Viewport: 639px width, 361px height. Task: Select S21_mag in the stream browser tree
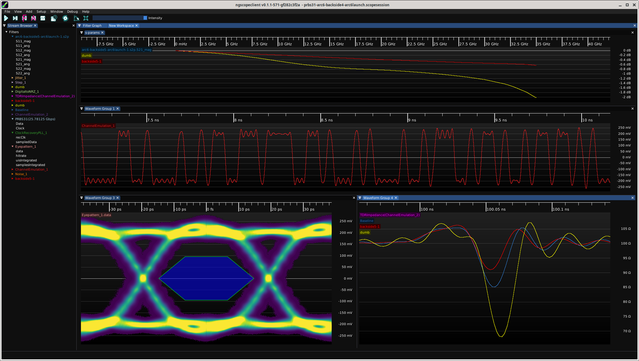click(x=23, y=59)
